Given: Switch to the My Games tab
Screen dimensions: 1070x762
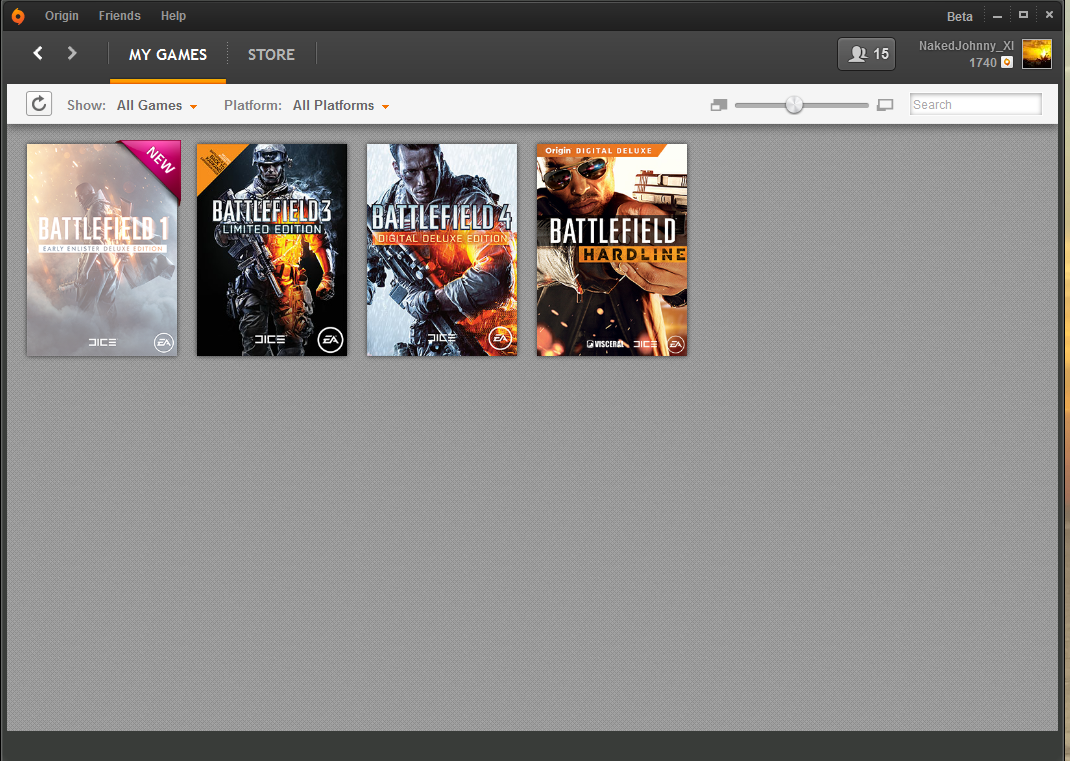Looking at the screenshot, I should (x=168, y=55).
